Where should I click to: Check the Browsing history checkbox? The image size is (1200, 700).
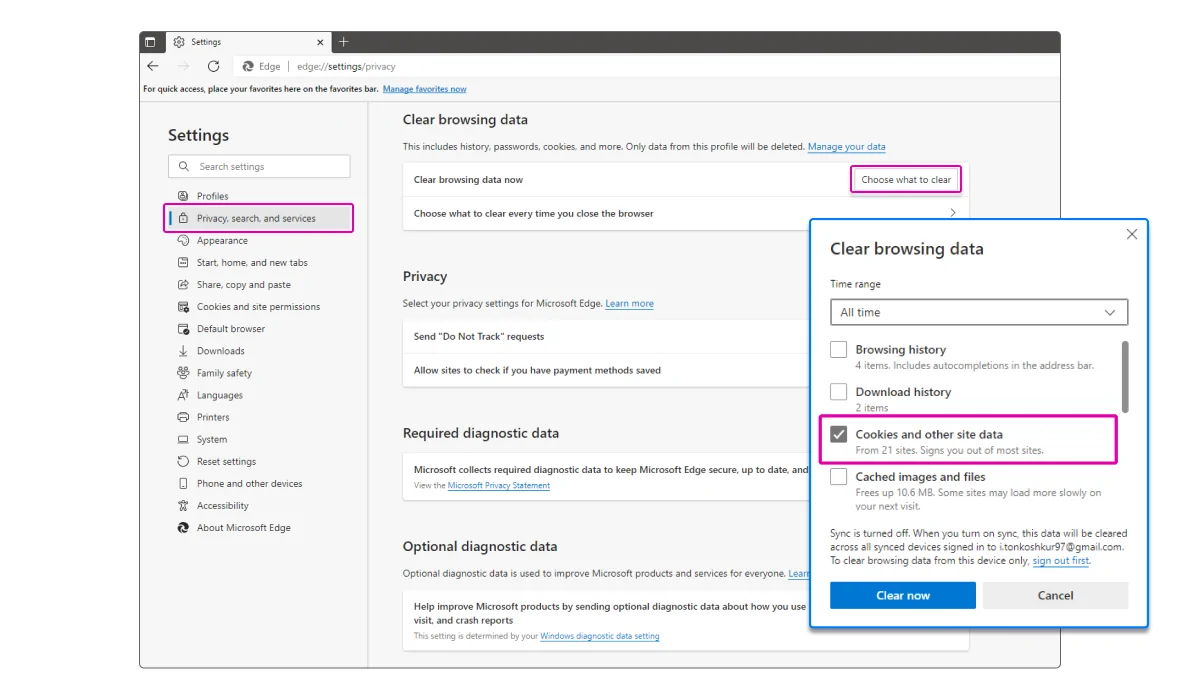838,350
